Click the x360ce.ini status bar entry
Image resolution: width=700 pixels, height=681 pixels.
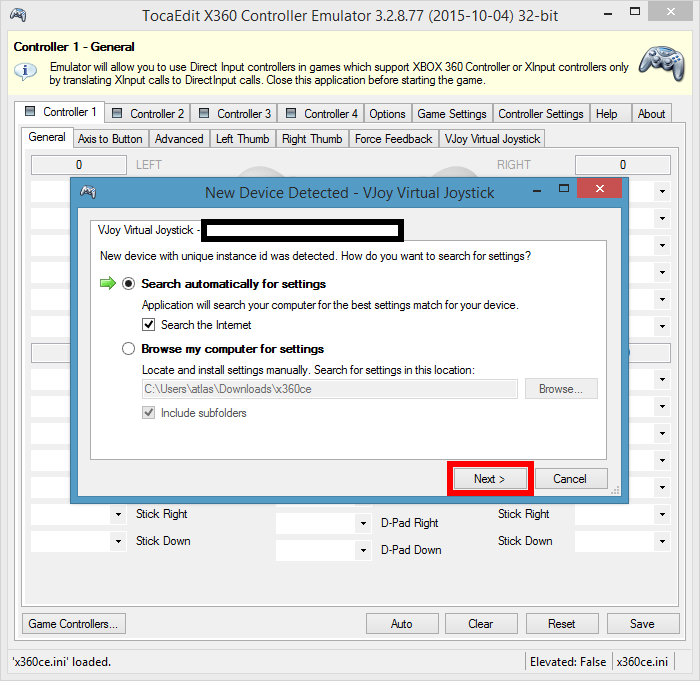[642, 662]
